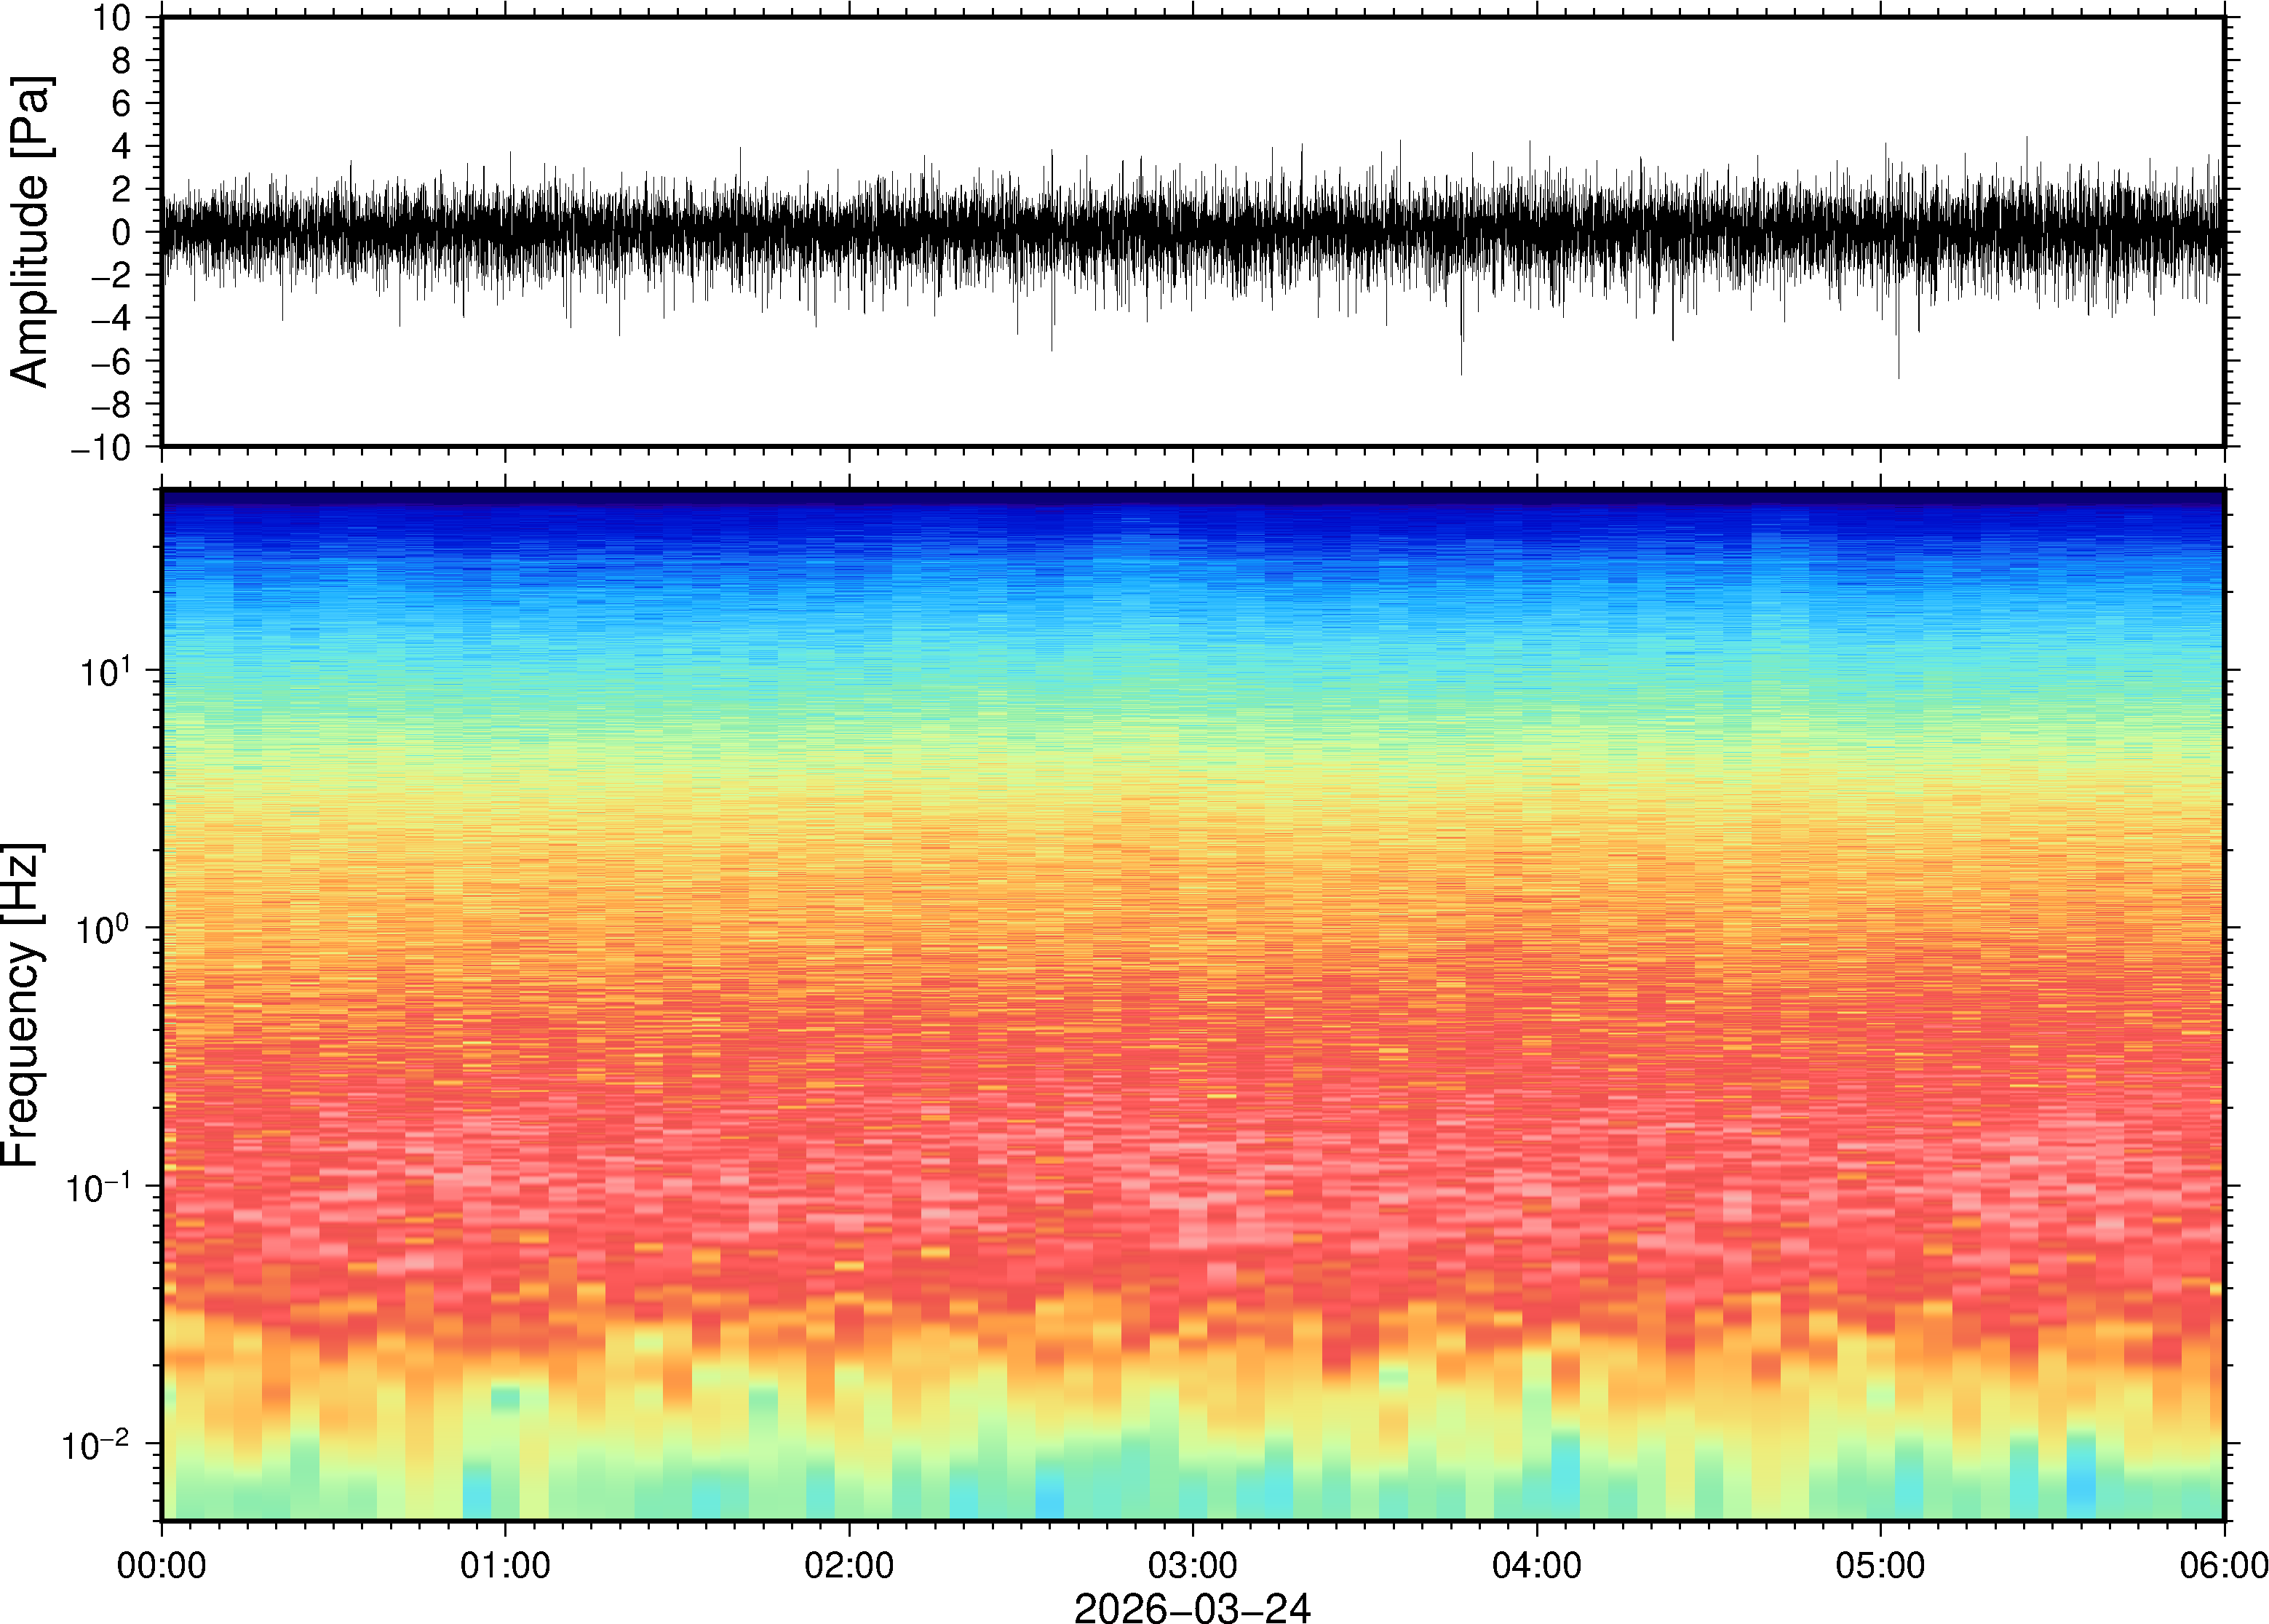
Task: Click the 10⁻¹ frequency tick label
Action: (x=98, y=1187)
